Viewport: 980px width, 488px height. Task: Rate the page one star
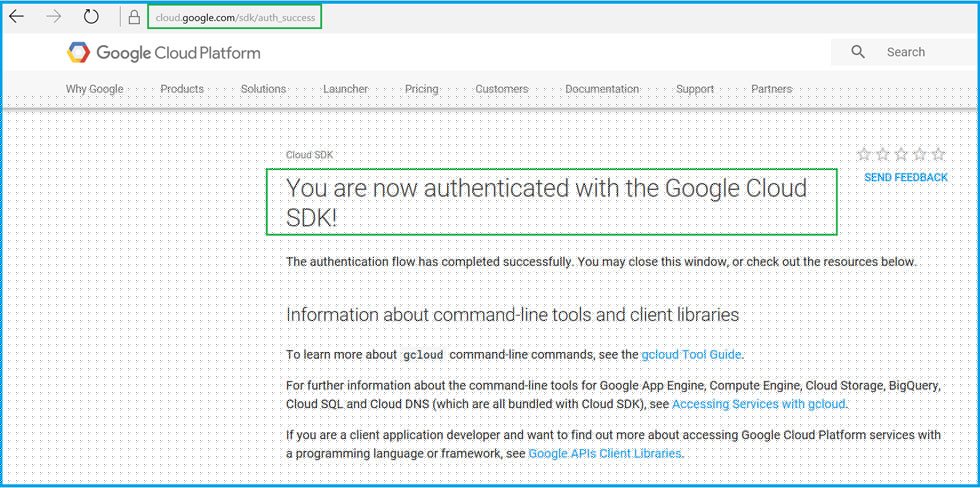[864, 154]
